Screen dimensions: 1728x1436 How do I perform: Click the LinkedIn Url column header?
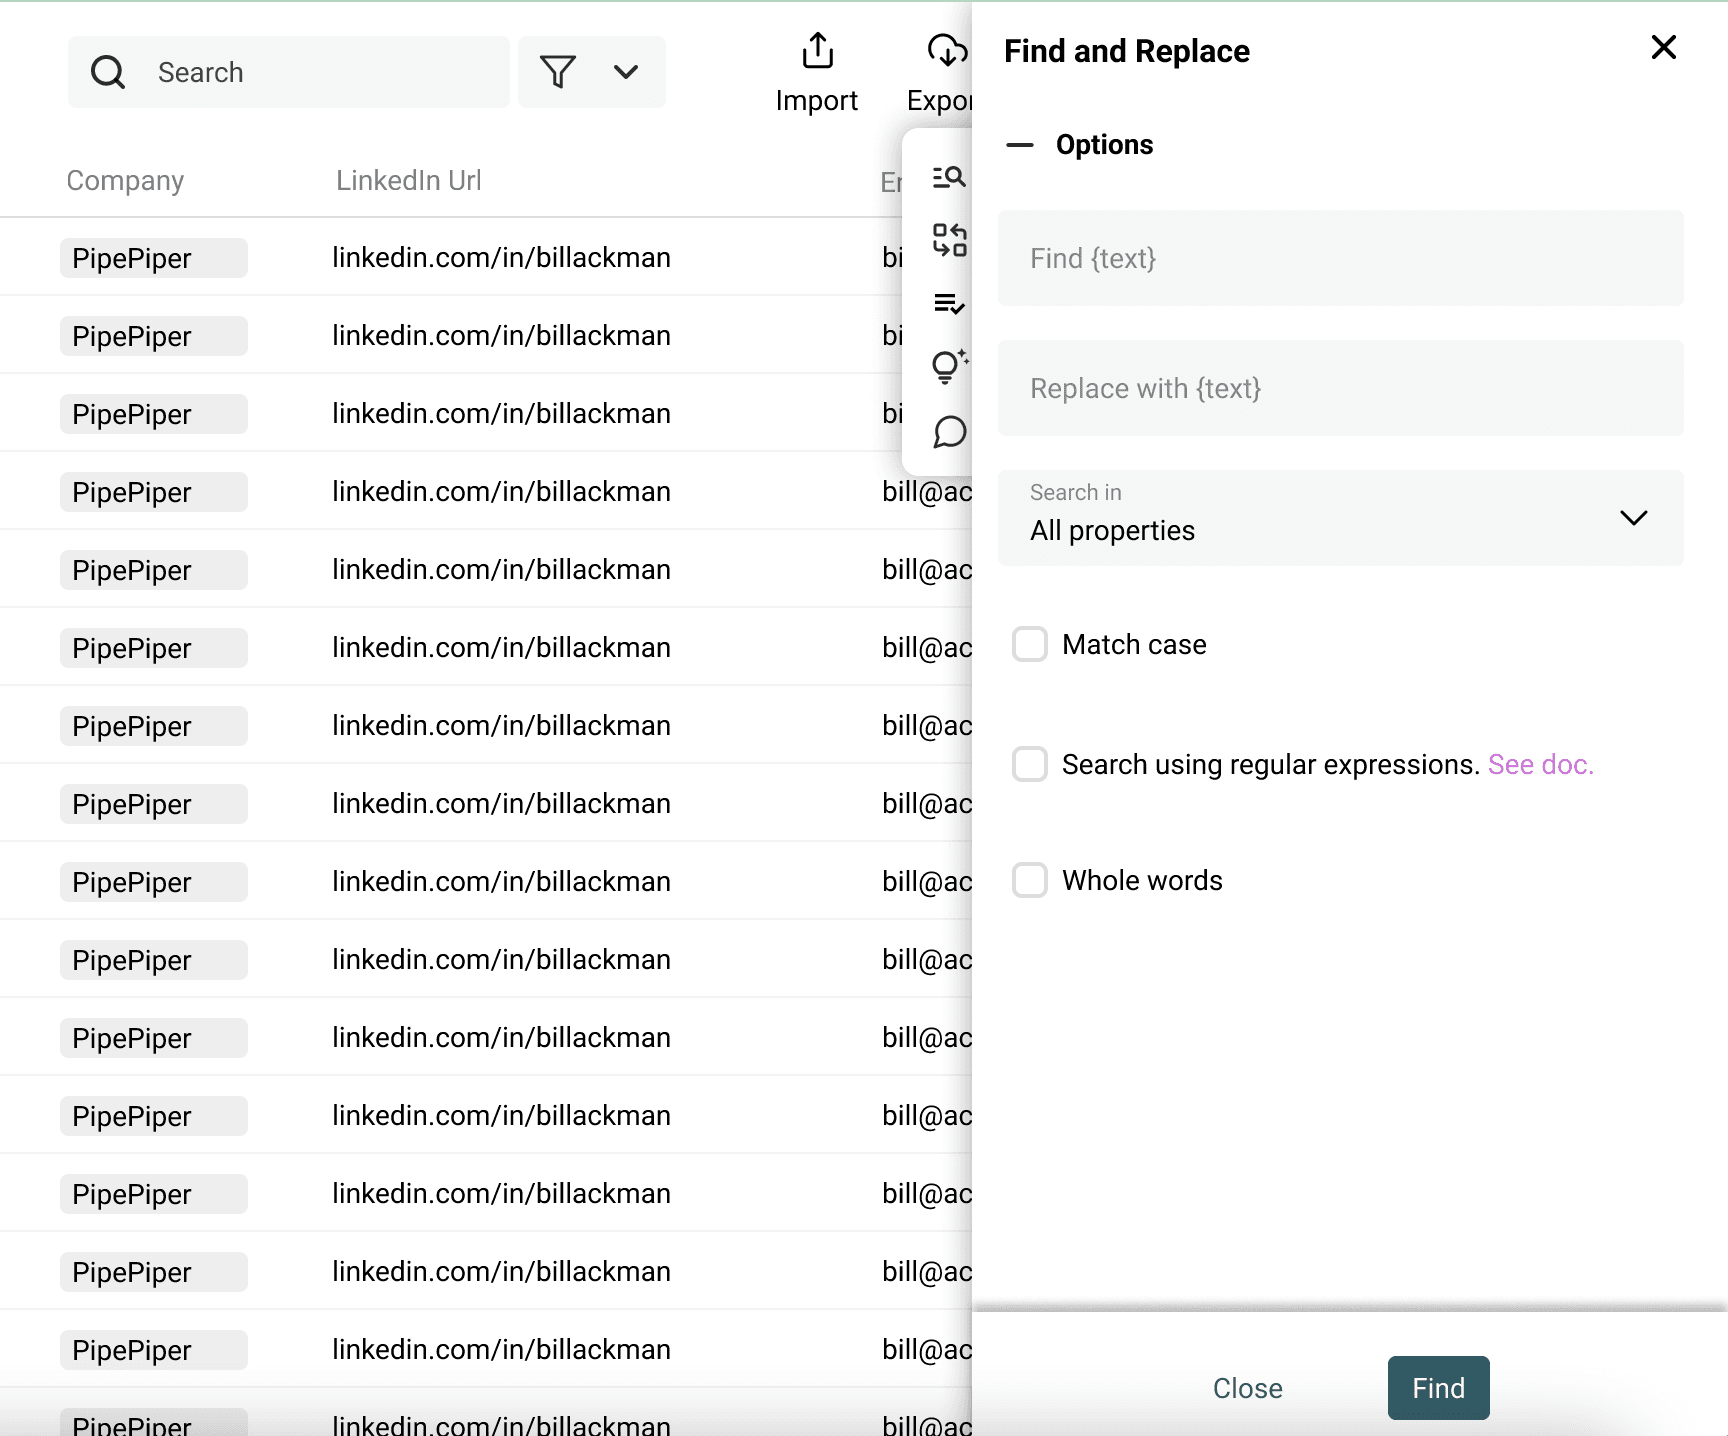(x=408, y=181)
